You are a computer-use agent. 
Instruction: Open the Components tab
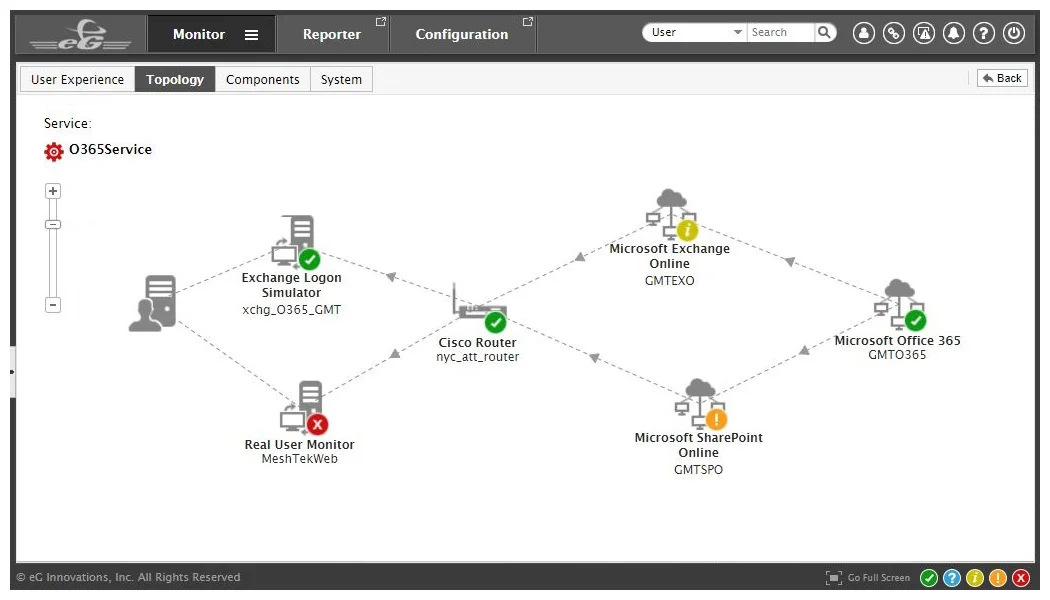(262, 79)
